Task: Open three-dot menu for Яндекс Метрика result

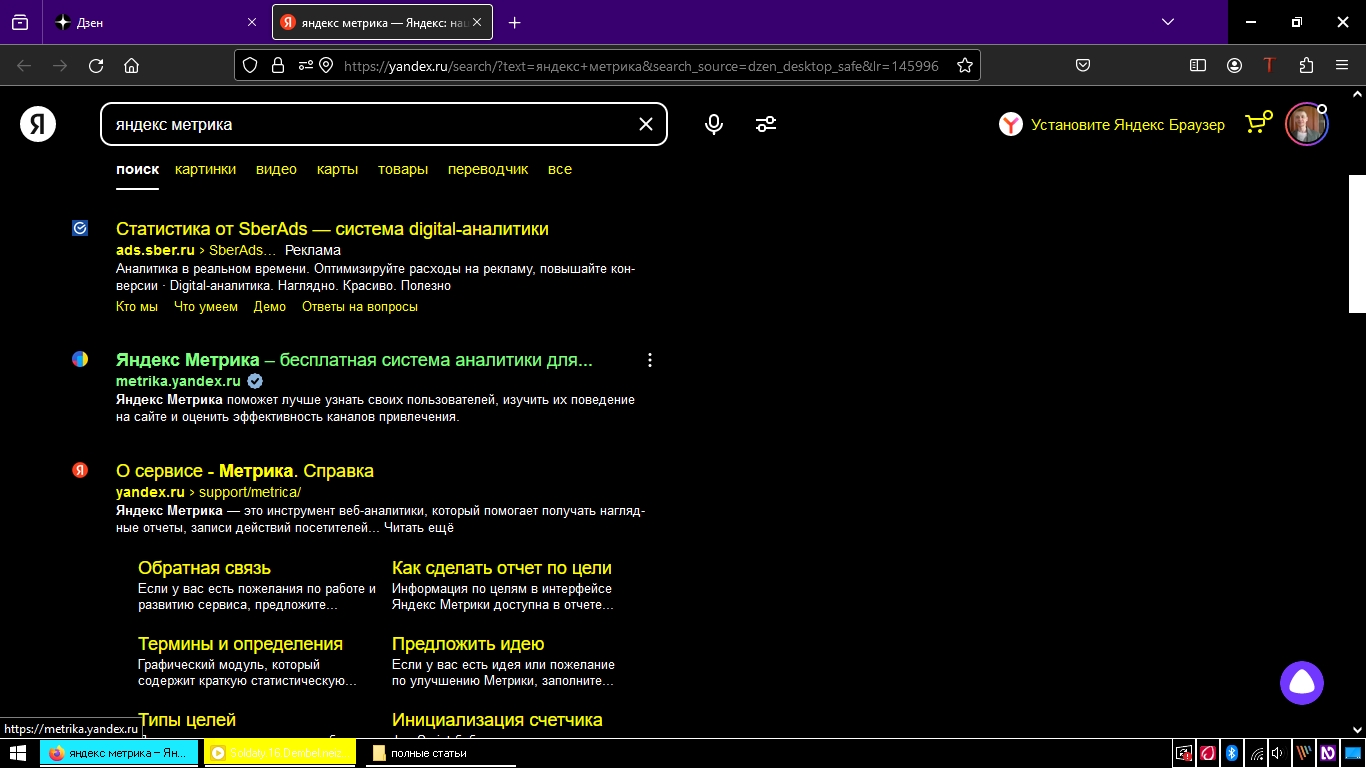Action: 650,360
